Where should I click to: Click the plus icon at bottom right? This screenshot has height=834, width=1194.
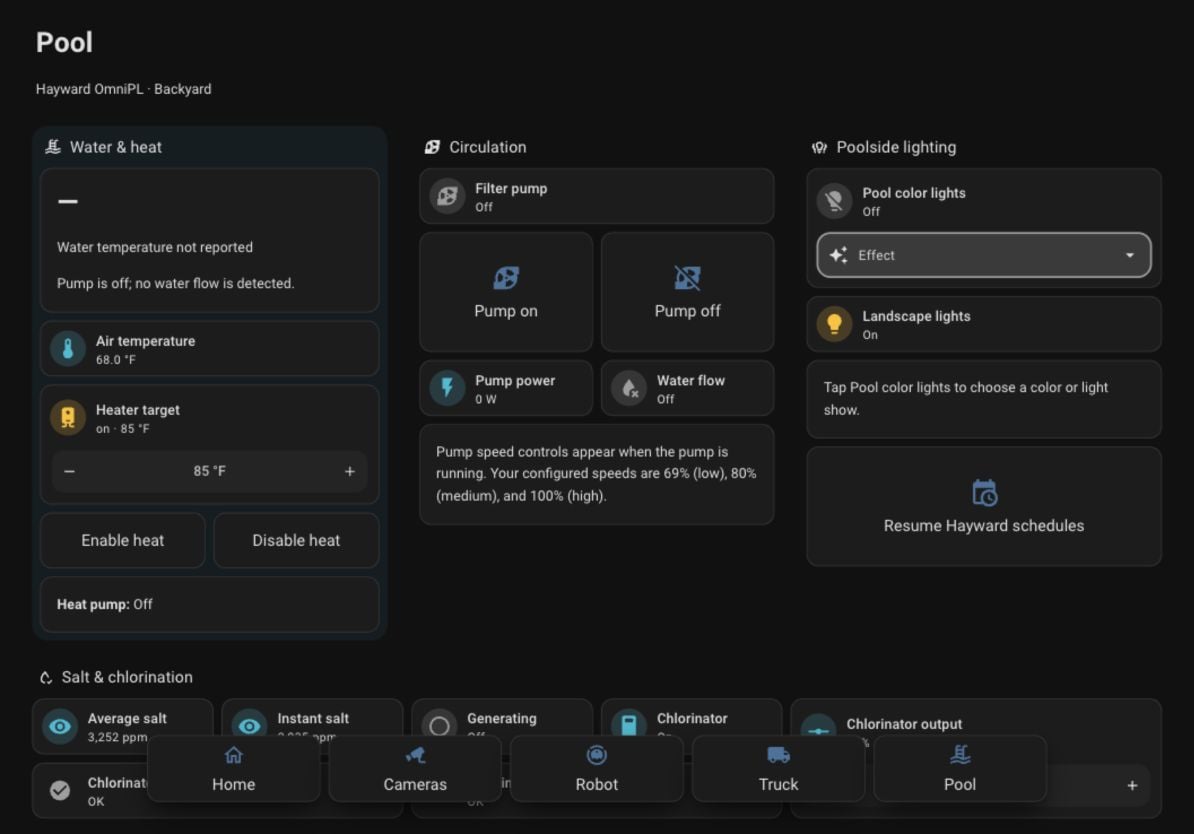coord(1132,785)
